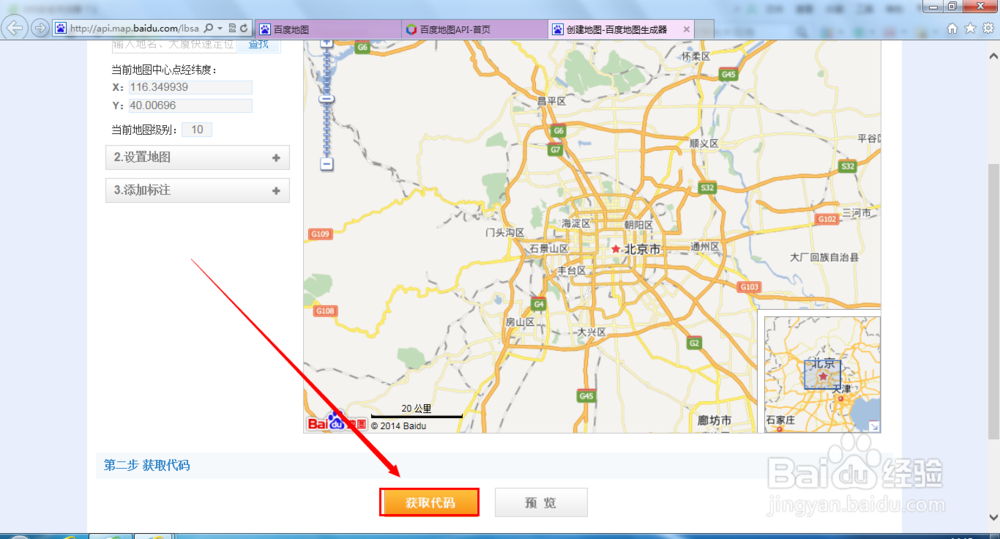The width and height of the screenshot is (1000, 539).
Task: Switch to the 百度地图API-首页 tab
Action: click(x=474, y=29)
